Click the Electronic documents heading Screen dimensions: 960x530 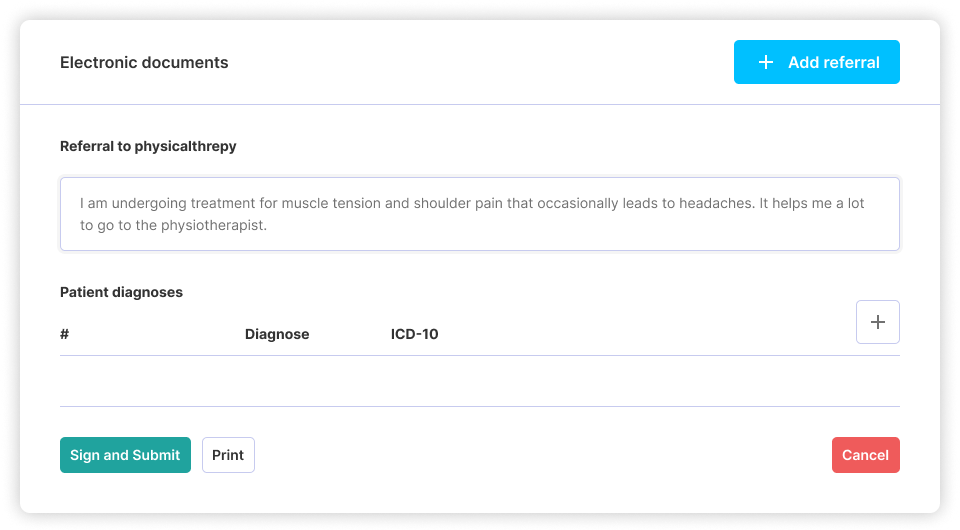pos(144,62)
